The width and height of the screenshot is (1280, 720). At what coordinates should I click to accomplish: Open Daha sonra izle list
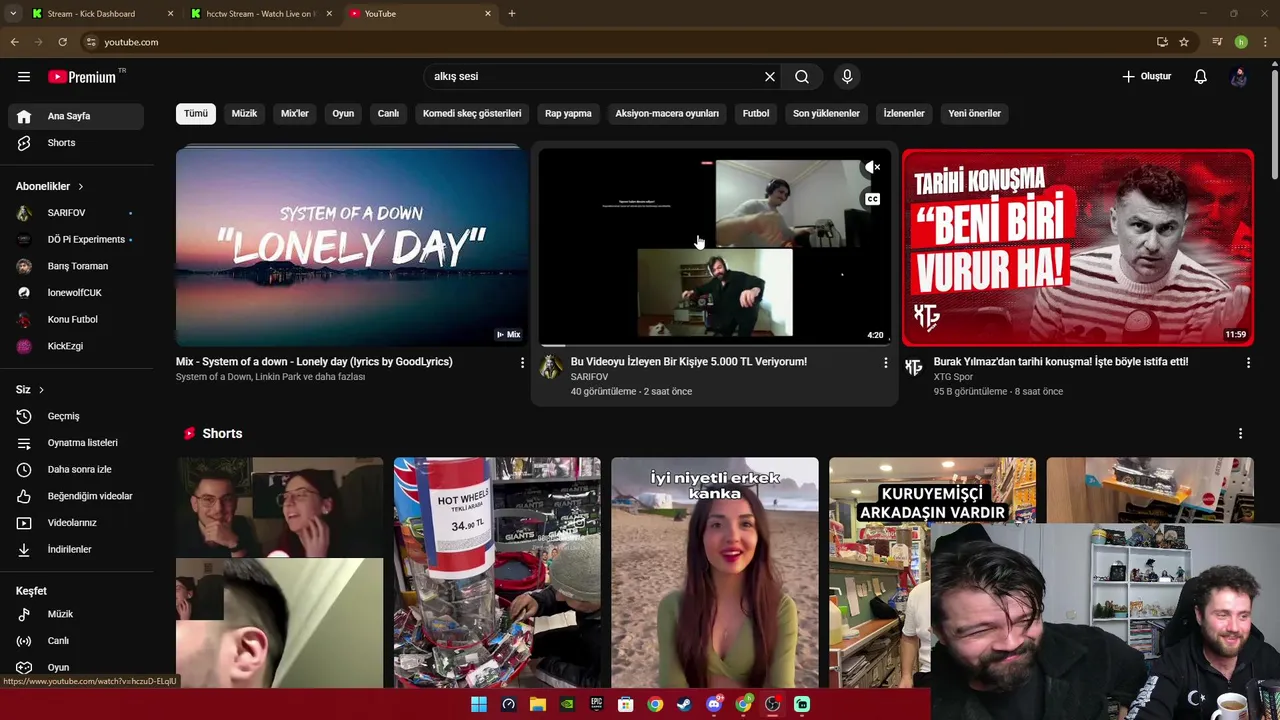click(76, 469)
